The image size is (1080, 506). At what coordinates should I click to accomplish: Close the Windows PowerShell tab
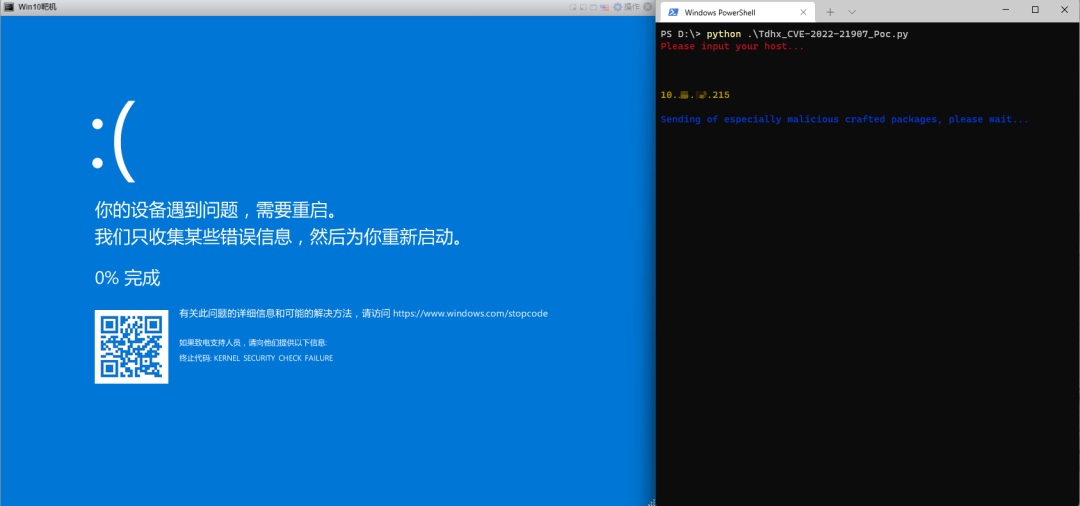tap(803, 12)
